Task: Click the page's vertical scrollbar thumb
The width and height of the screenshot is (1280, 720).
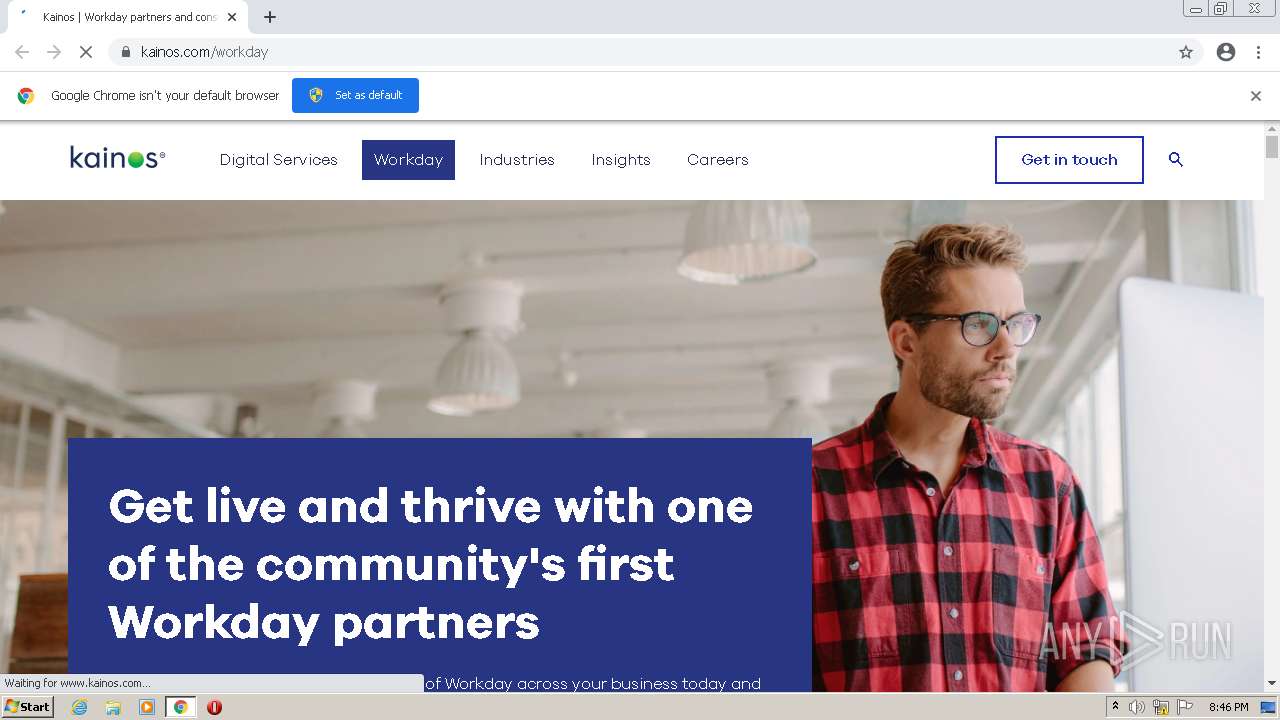Action: pyautogui.click(x=1272, y=147)
